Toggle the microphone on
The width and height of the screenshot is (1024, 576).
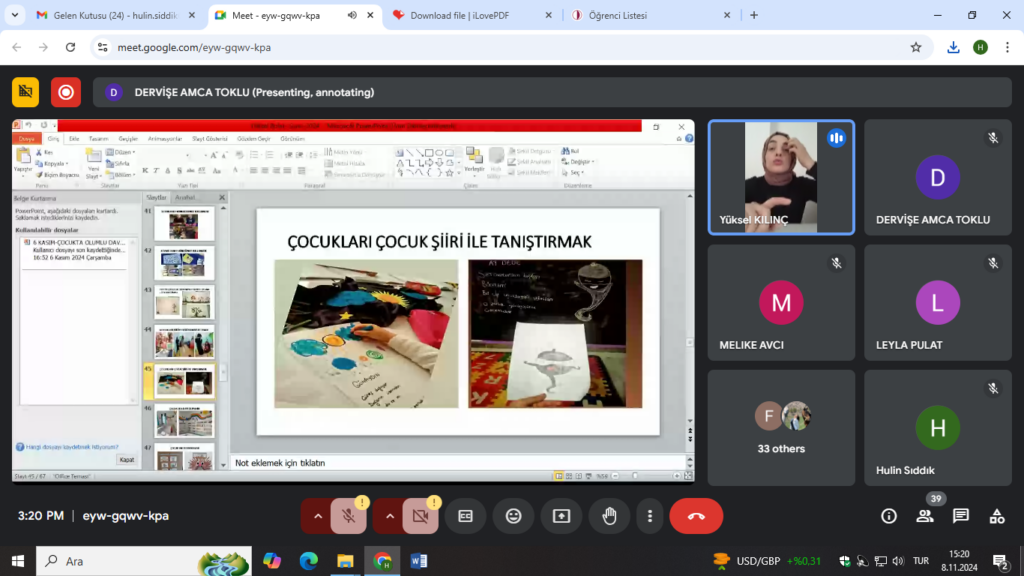(348, 516)
